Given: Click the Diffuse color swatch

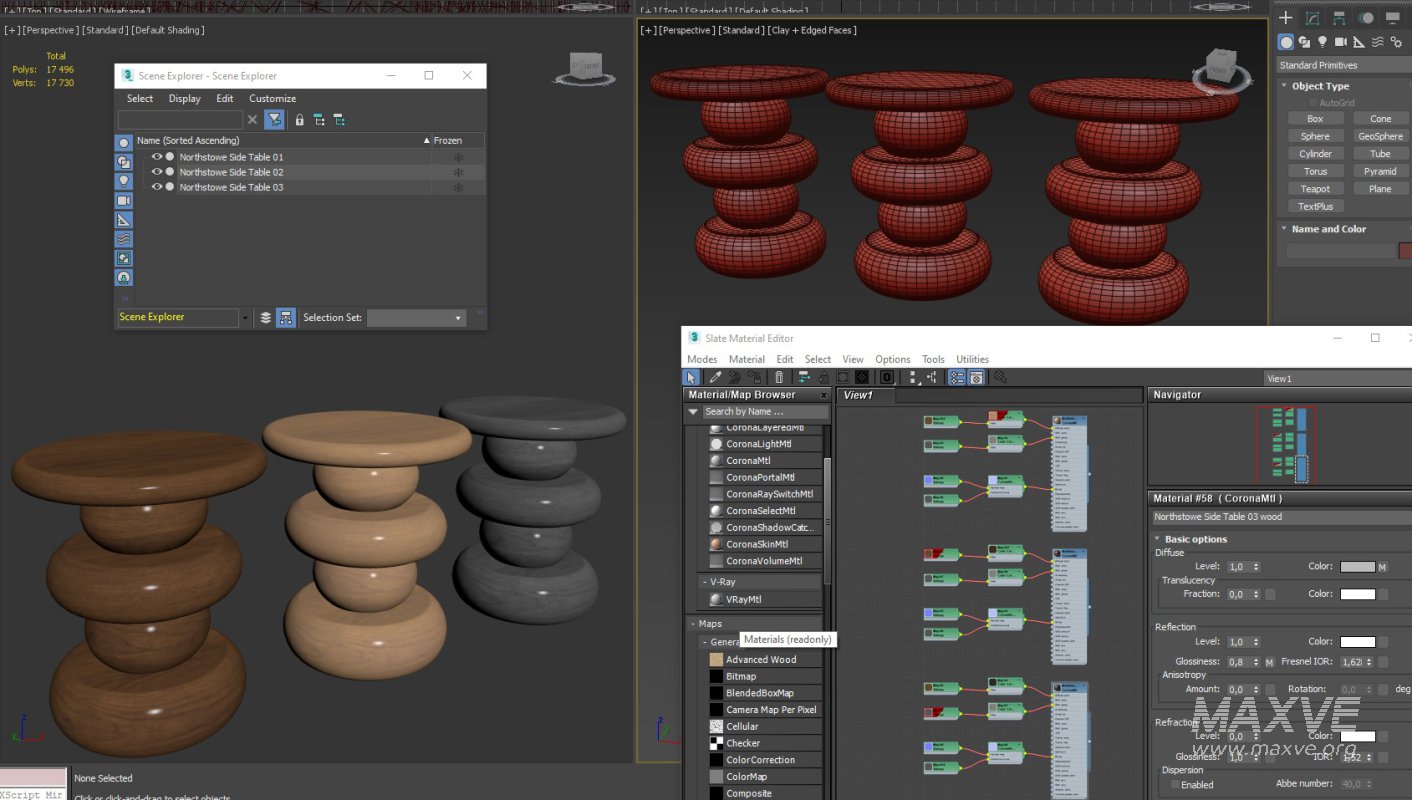Looking at the screenshot, I should [1357, 567].
